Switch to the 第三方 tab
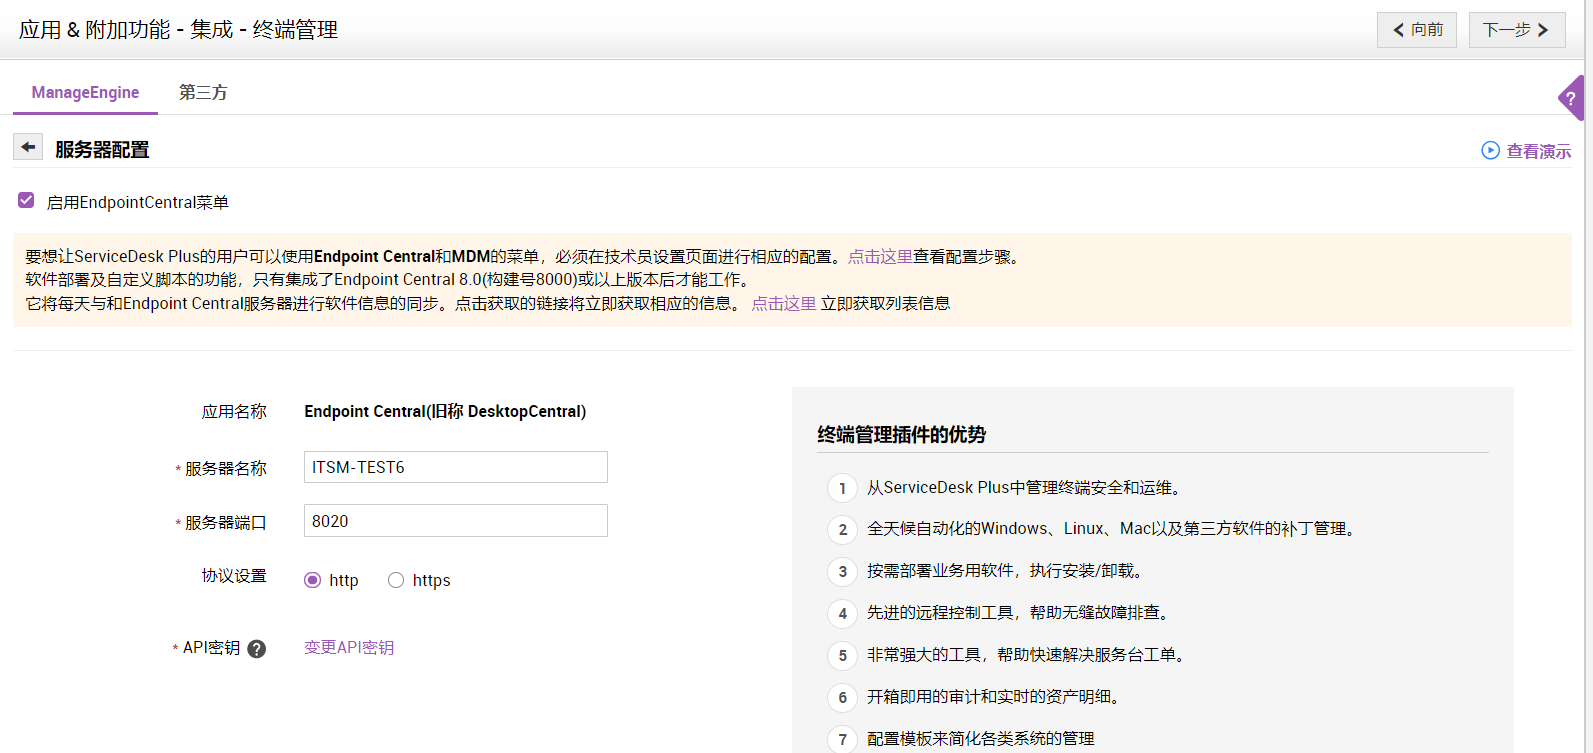 [203, 92]
